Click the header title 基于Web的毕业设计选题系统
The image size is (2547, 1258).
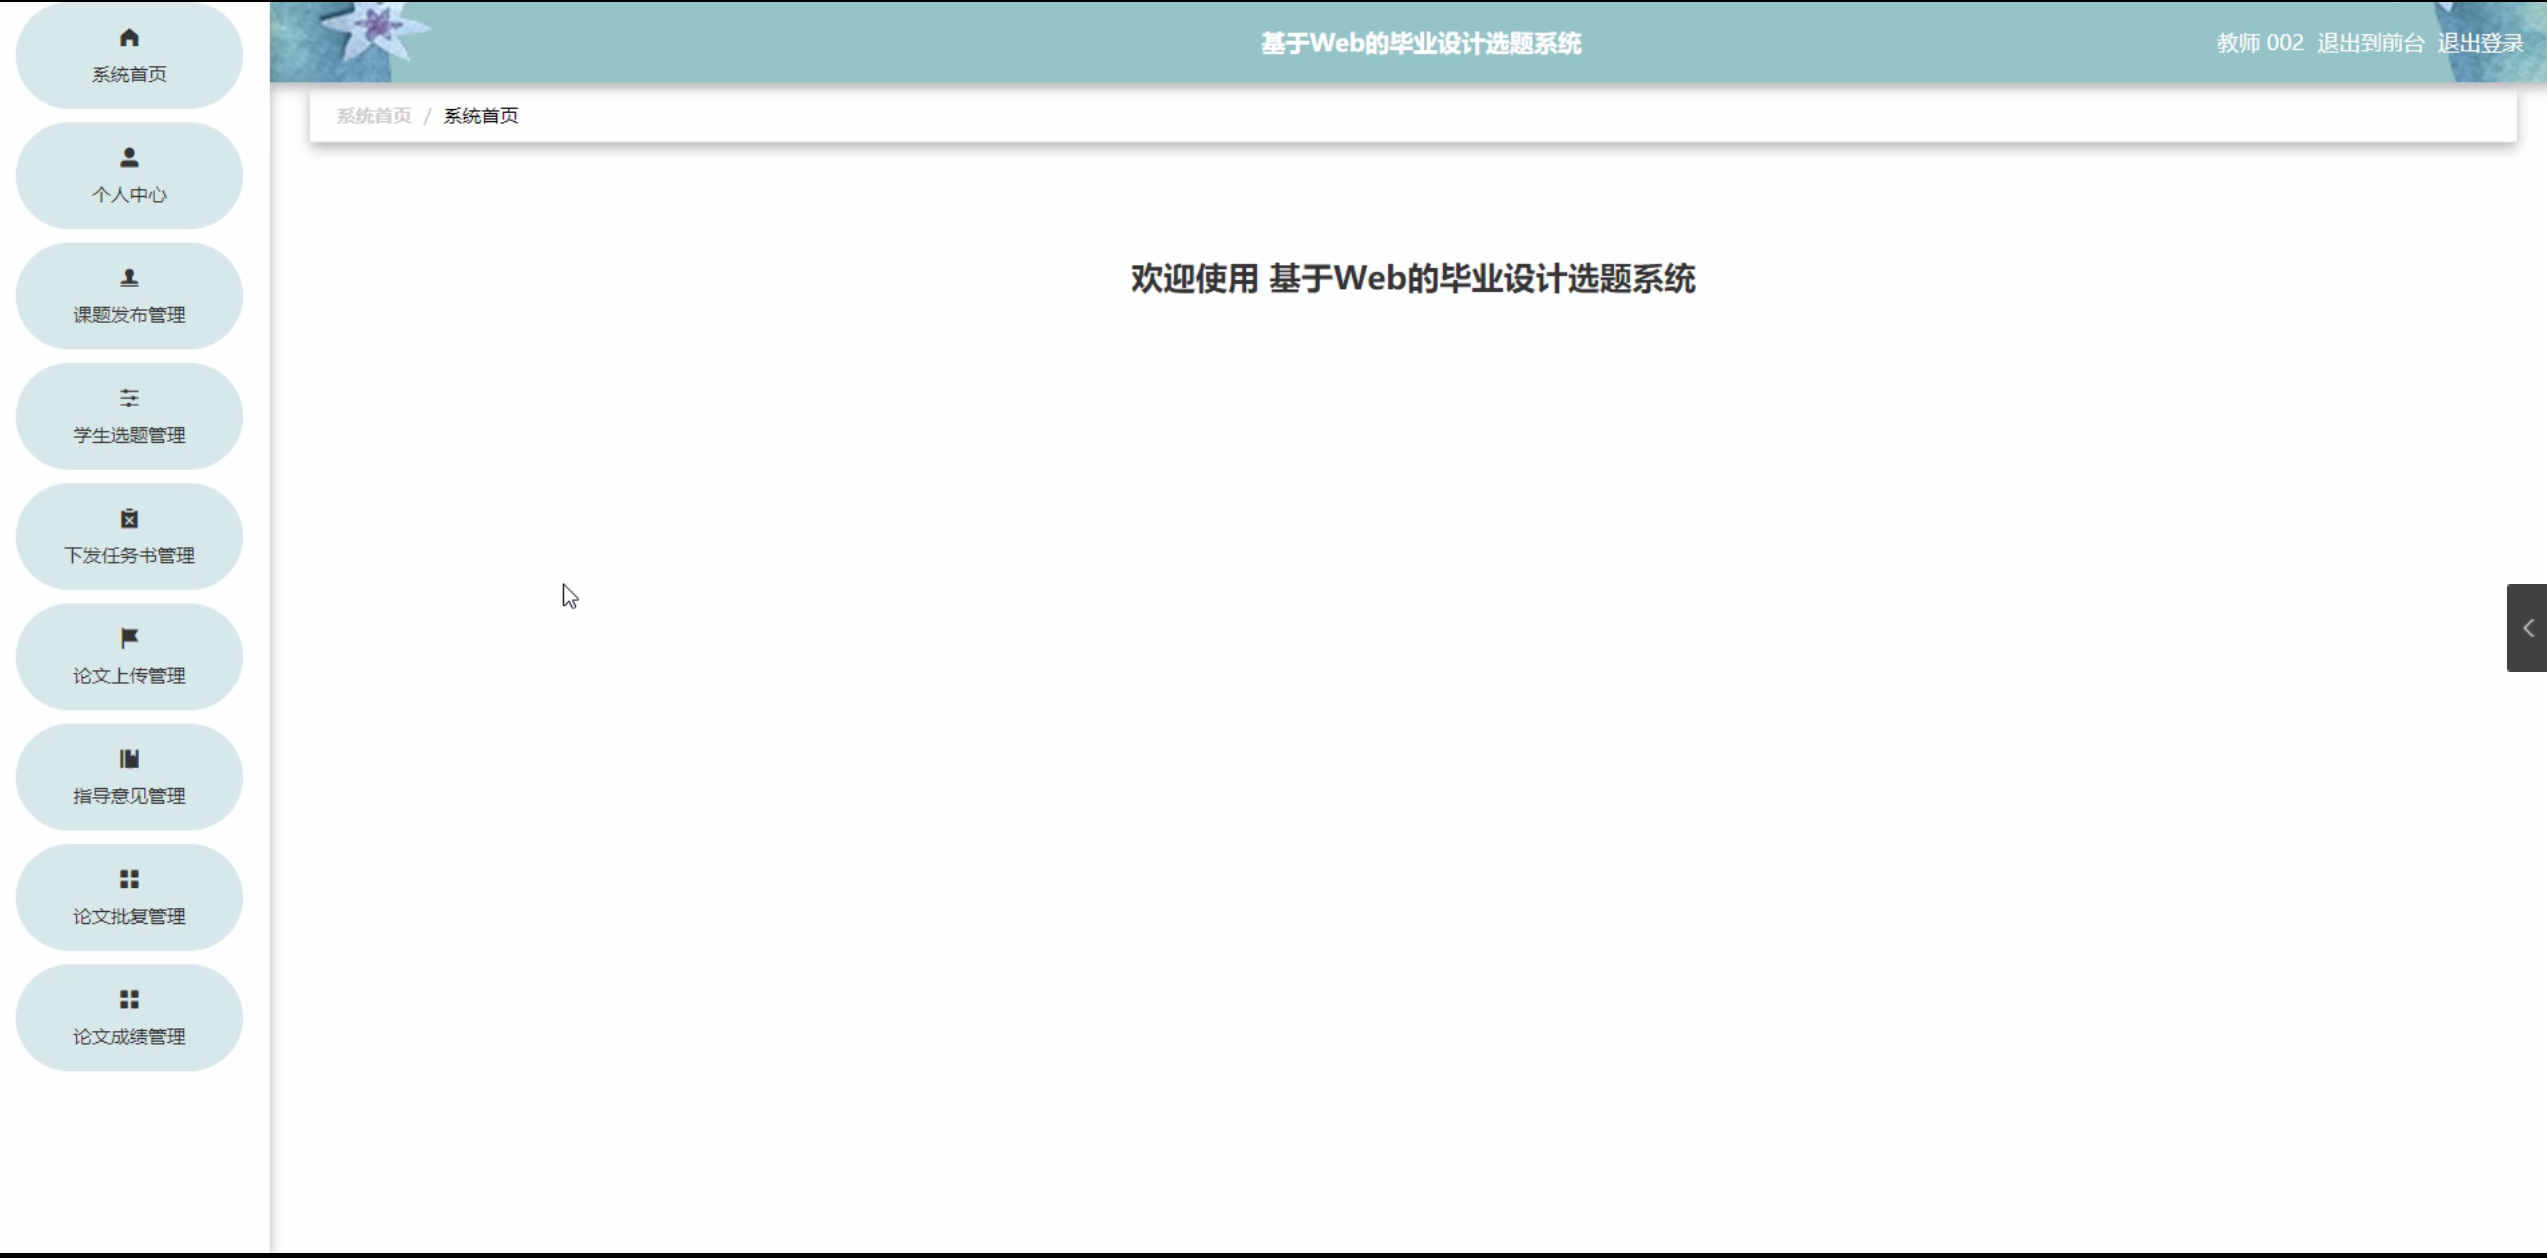point(1420,44)
